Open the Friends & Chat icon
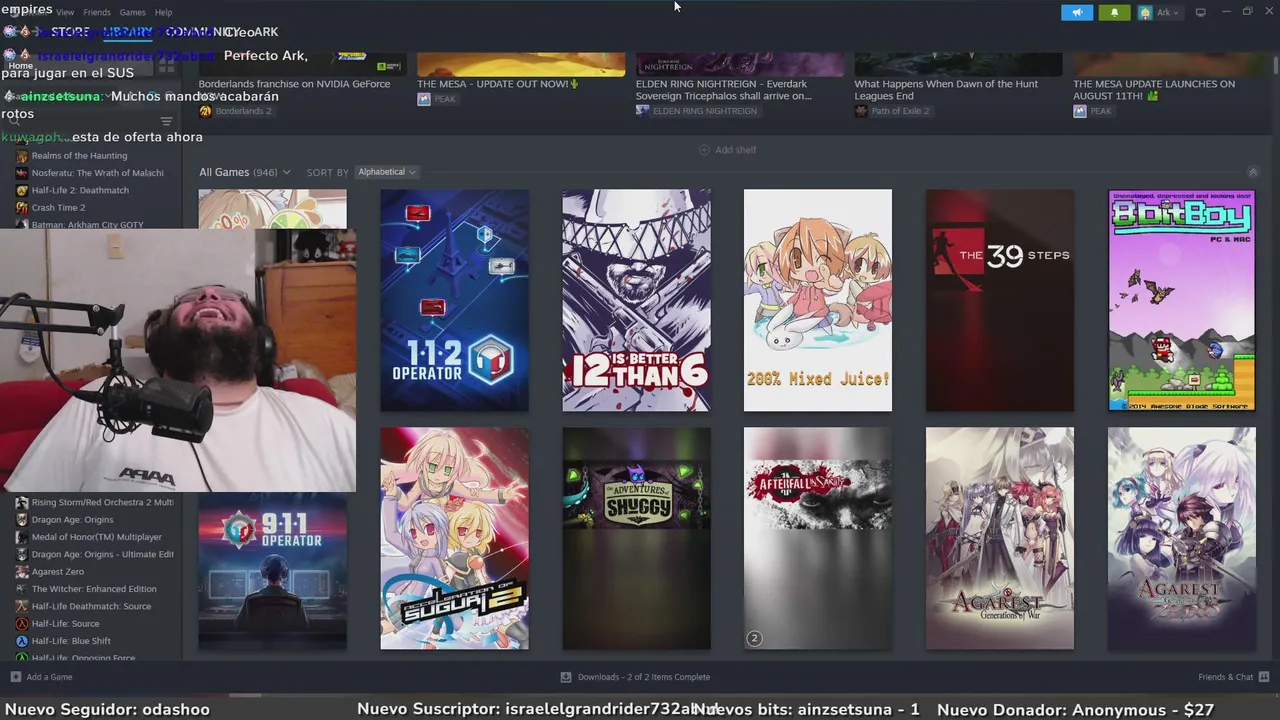Viewport: 1280px width, 720px height. coord(1264,677)
